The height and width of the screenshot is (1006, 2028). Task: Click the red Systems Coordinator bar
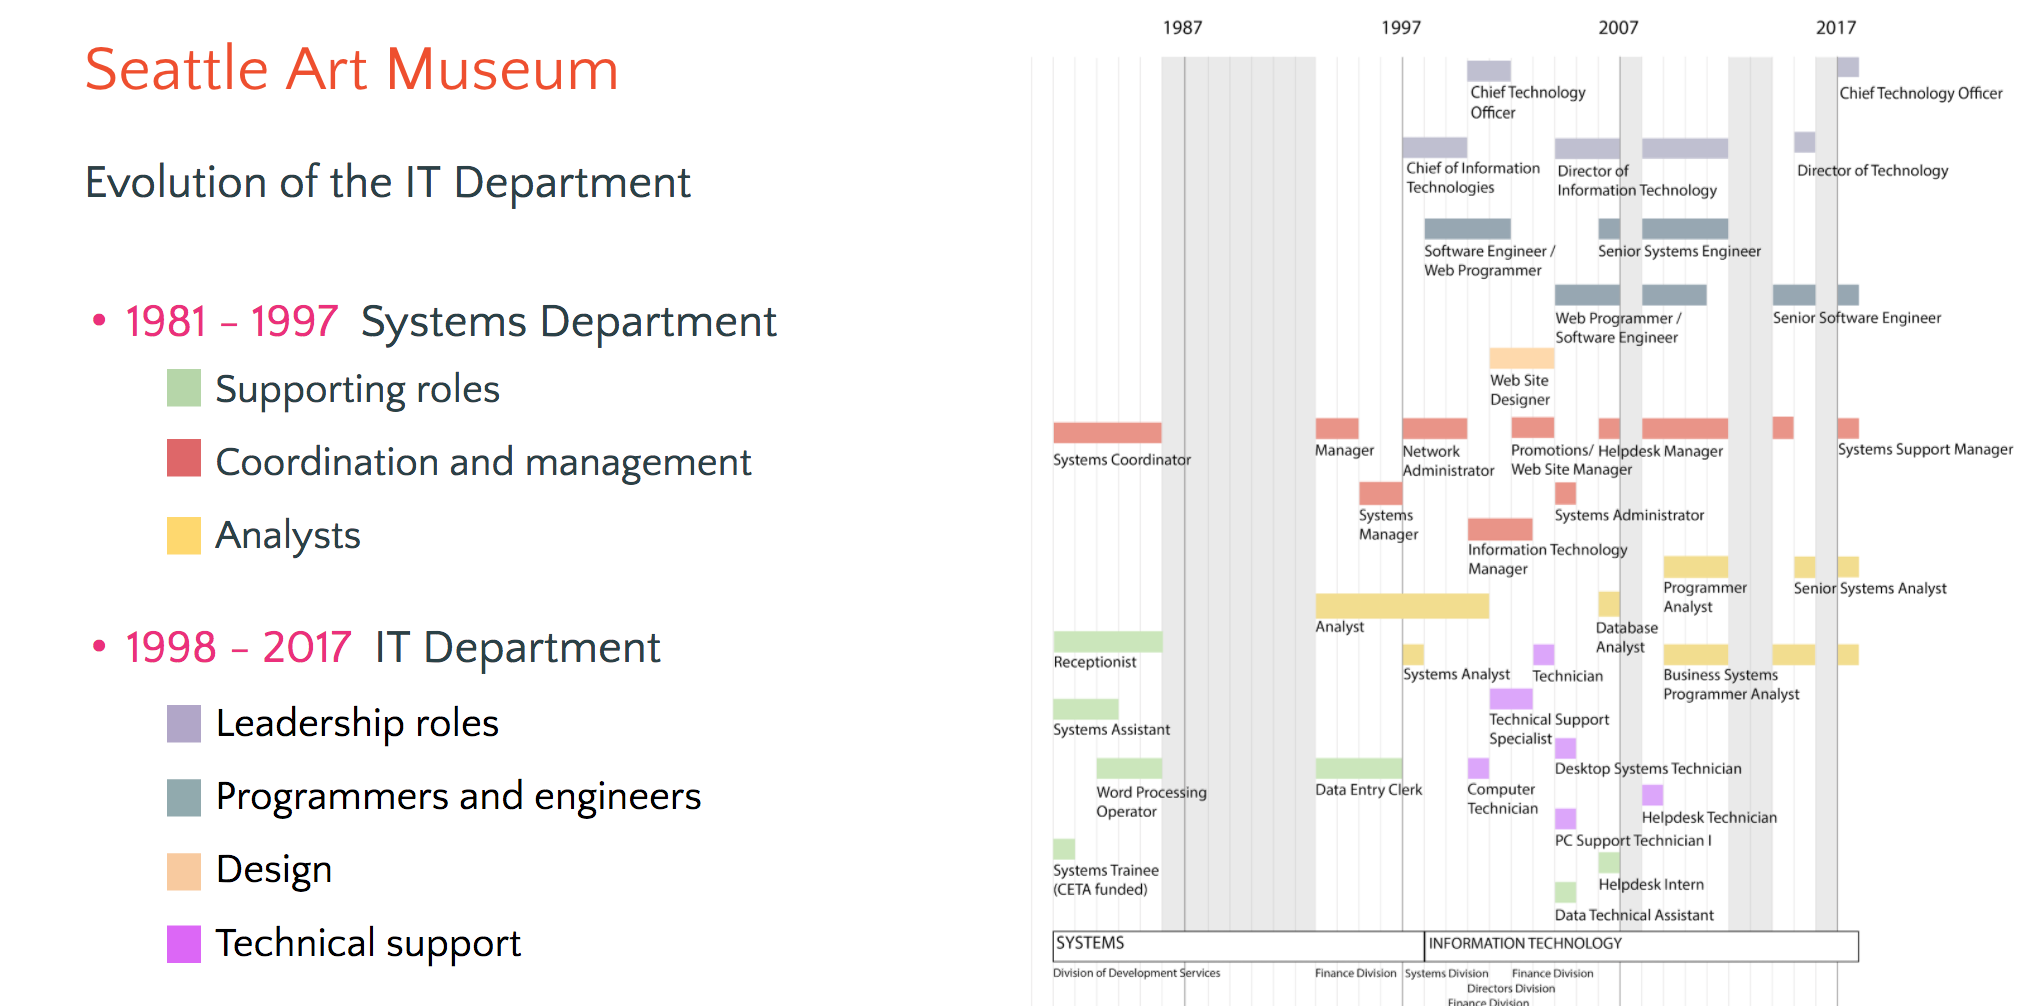coord(1107,433)
